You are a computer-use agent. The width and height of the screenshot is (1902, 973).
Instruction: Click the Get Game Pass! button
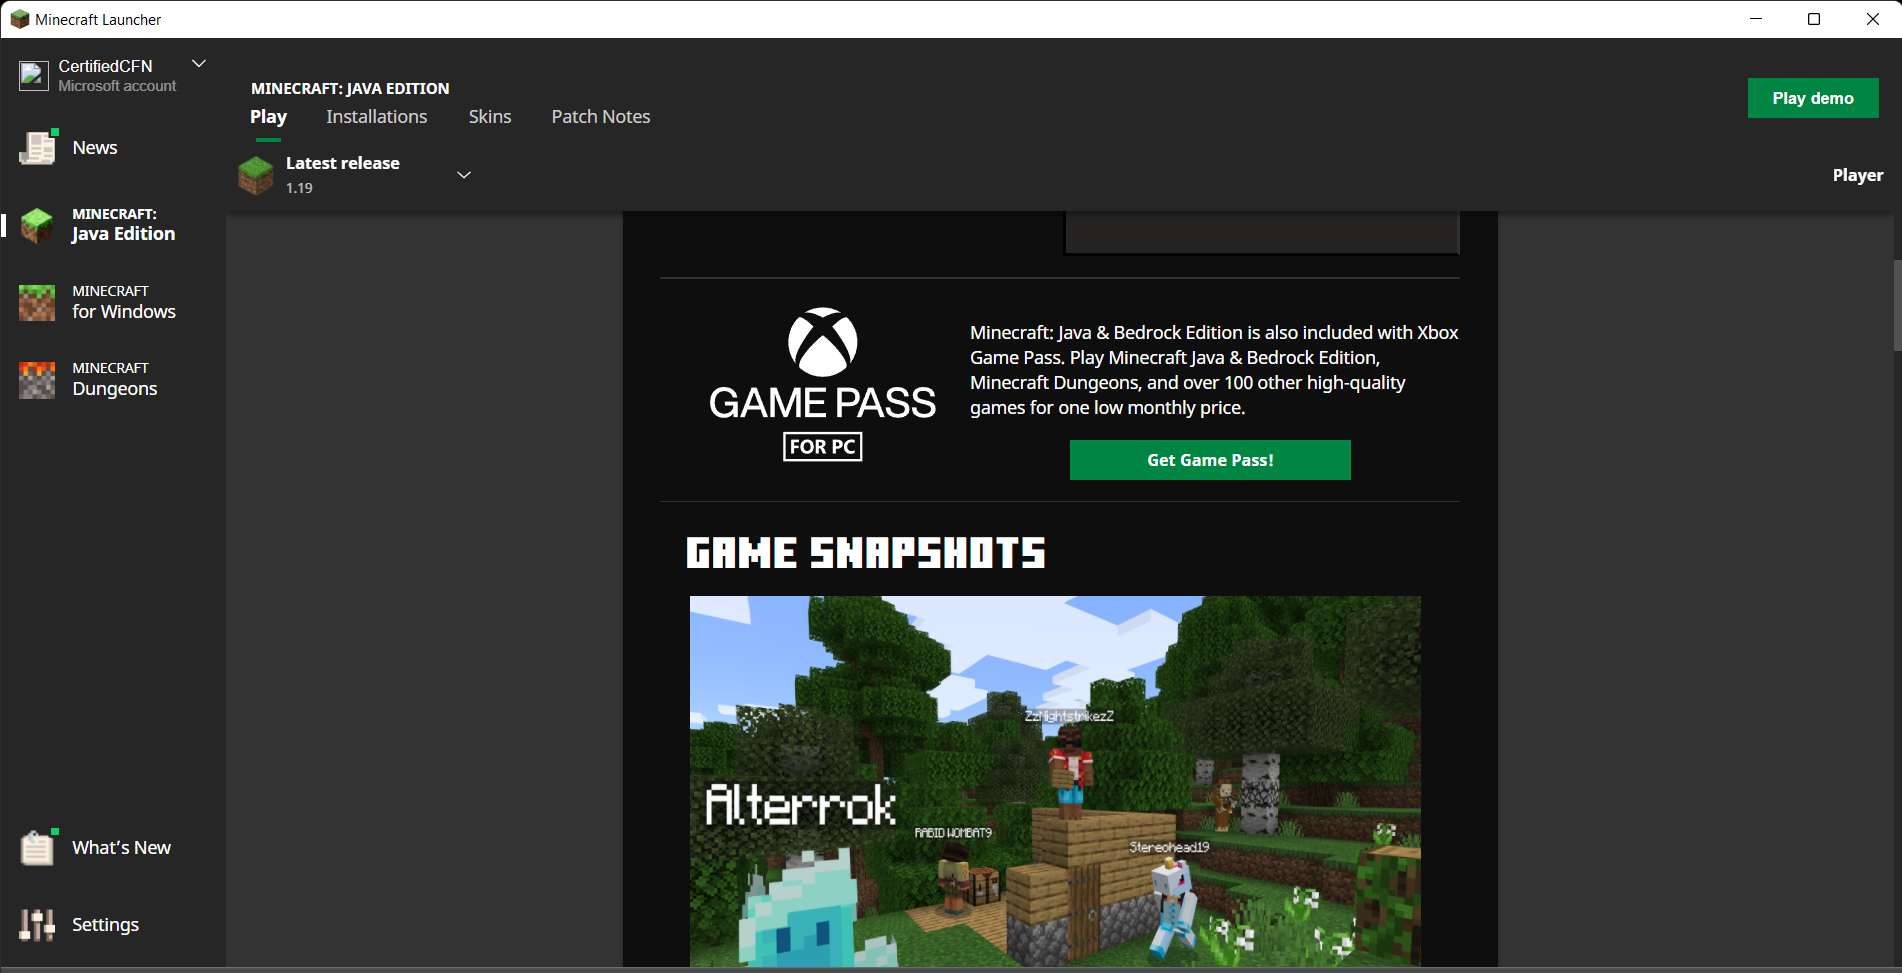click(x=1210, y=460)
